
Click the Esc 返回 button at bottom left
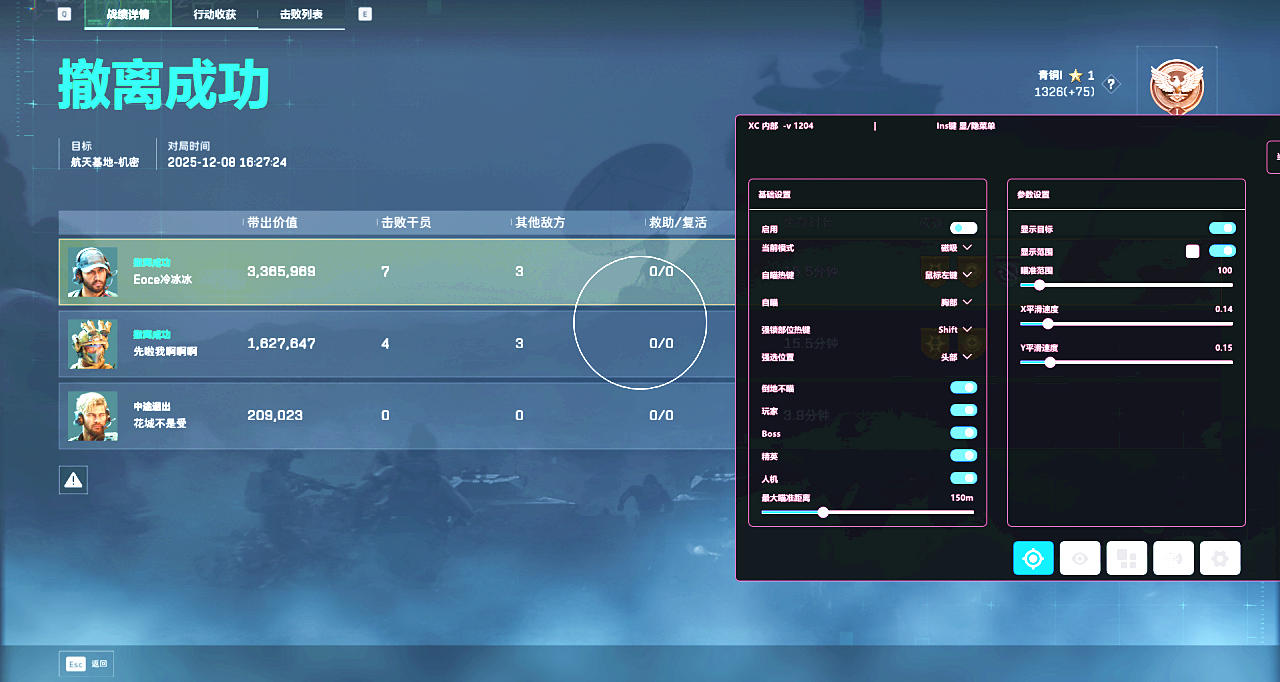point(86,663)
